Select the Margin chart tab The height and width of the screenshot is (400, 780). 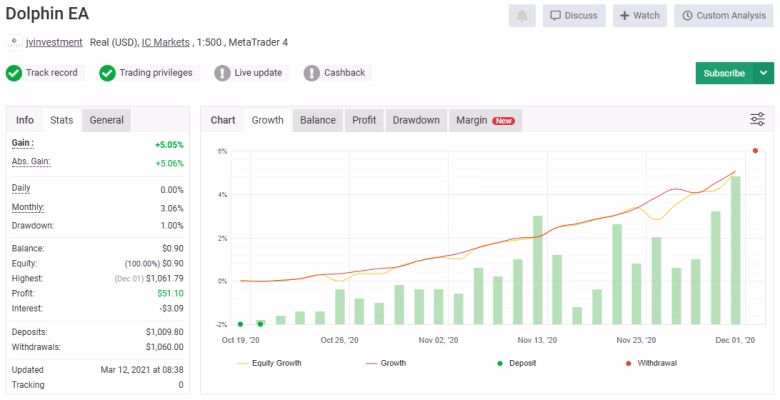[x=485, y=120]
